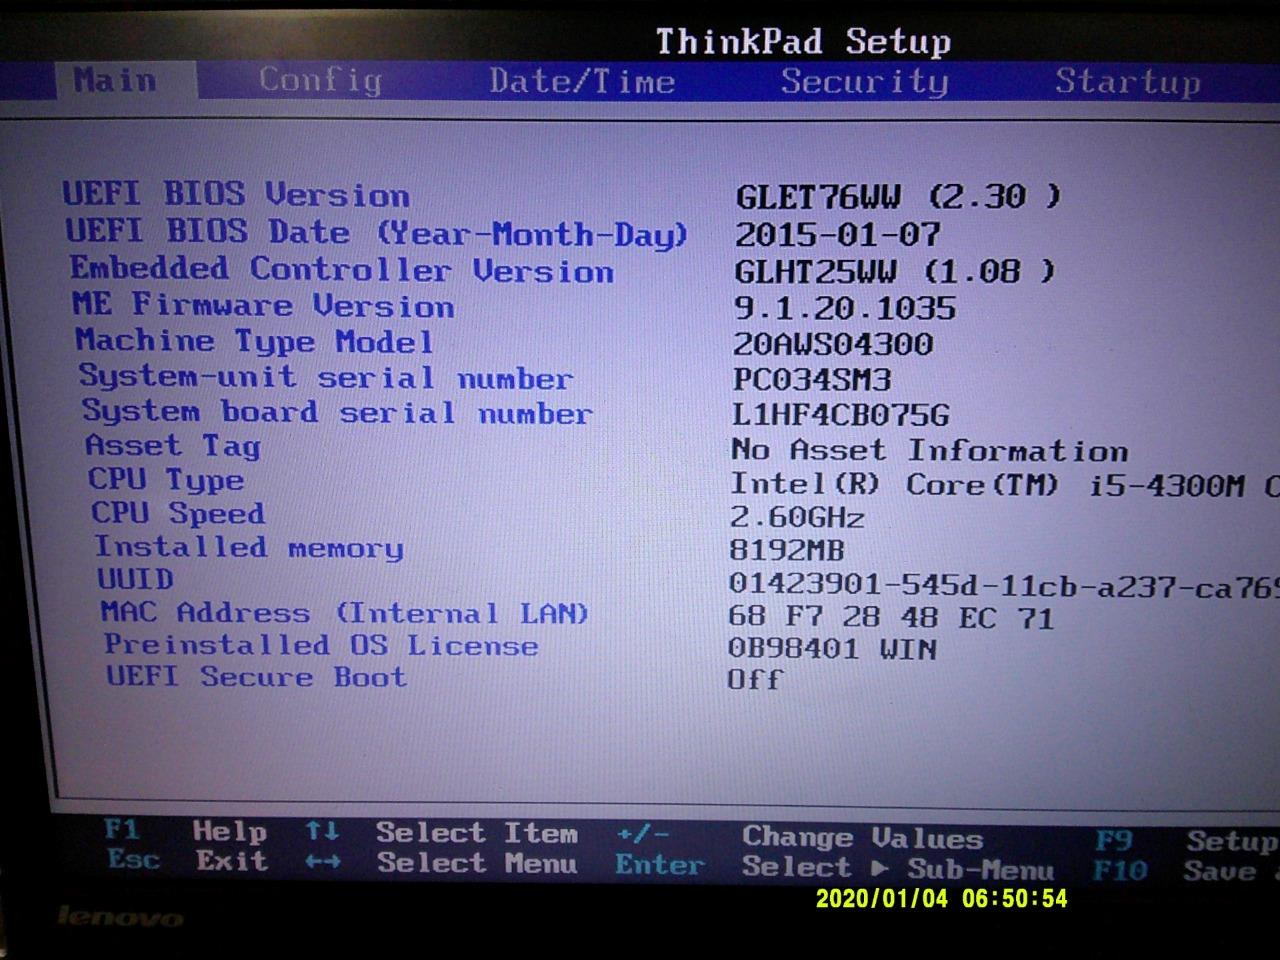Click the board serial L1HF4CB075G
The image size is (1280, 960).
coord(840,414)
